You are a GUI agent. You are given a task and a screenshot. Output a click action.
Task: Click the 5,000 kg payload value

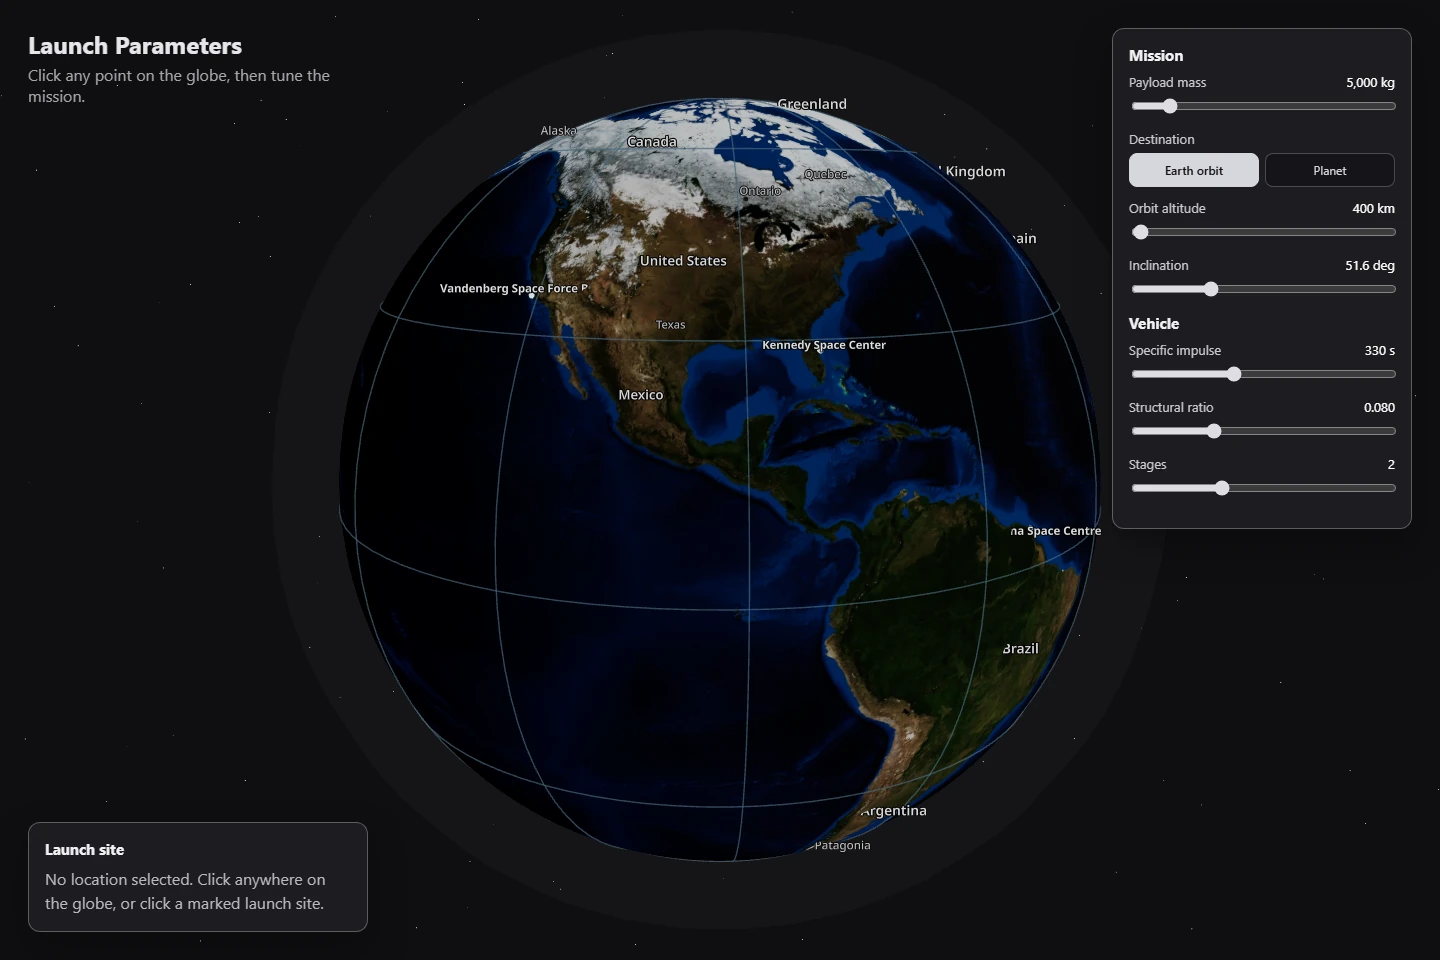[x=1370, y=83]
